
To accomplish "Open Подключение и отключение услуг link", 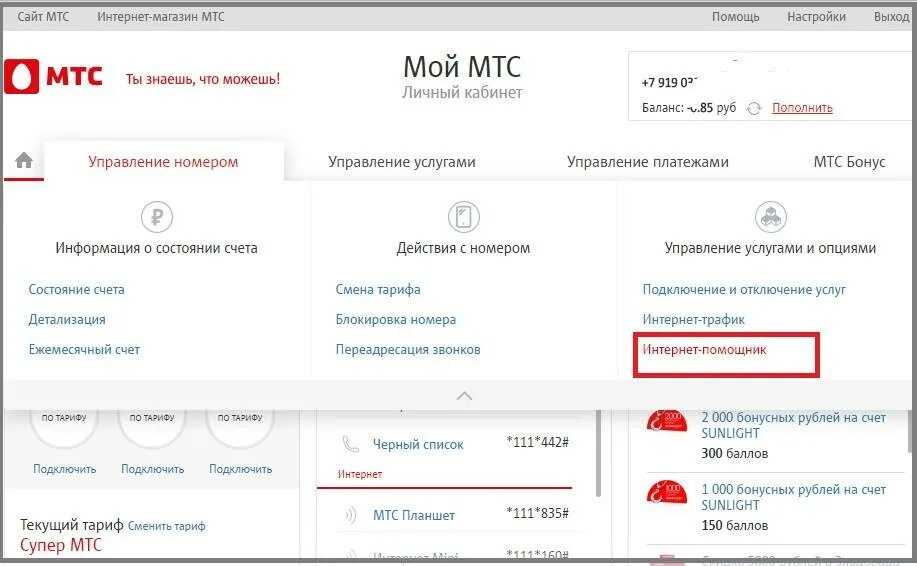I will tap(744, 289).
